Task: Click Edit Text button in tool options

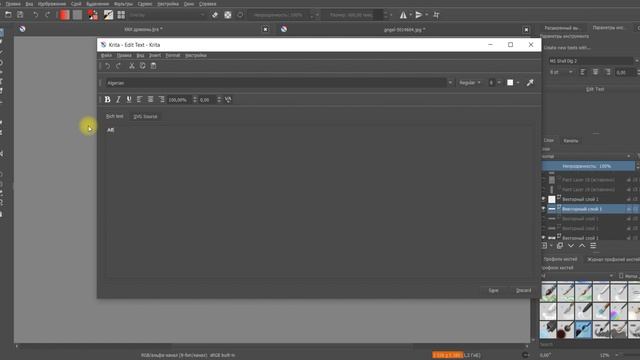Action: point(595,89)
